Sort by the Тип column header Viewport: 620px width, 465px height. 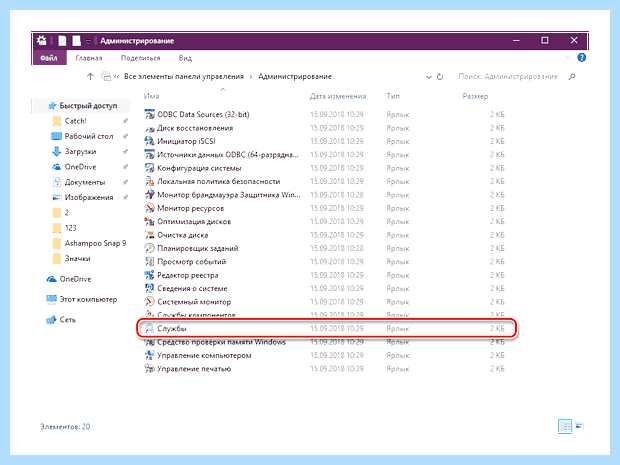coord(393,96)
